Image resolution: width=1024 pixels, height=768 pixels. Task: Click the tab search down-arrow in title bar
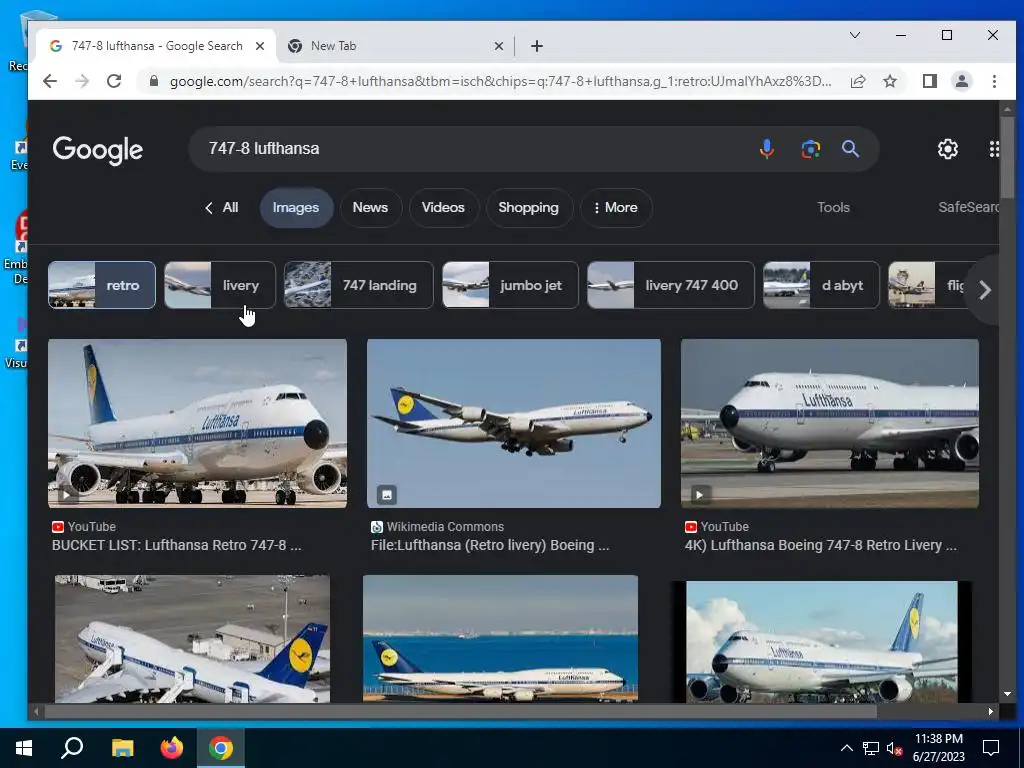[x=854, y=35]
